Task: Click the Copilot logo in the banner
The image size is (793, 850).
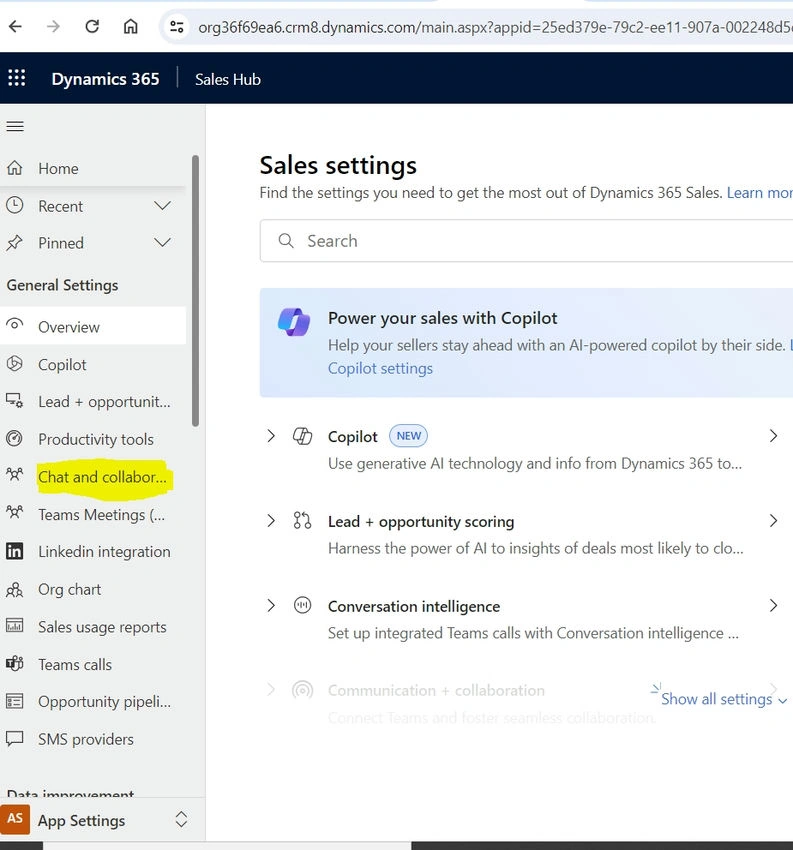Action: click(x=294, y=322)
